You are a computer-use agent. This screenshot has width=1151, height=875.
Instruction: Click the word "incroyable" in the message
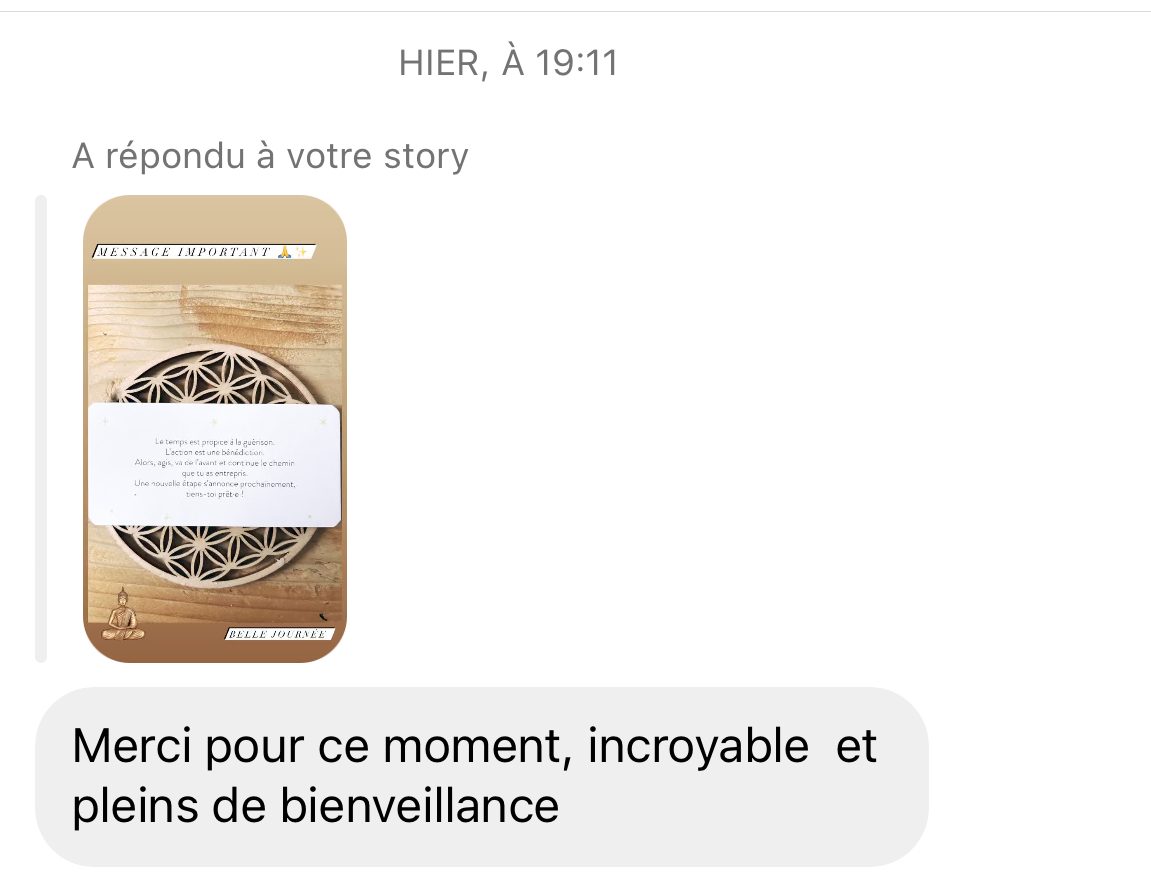698,747
